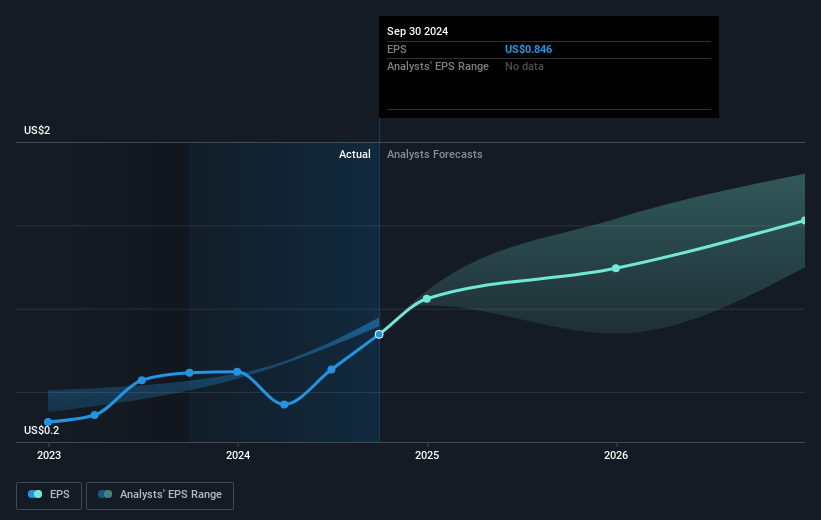
Task: Click the Analysts Forecasts label
Action: (x=435, y=154)
